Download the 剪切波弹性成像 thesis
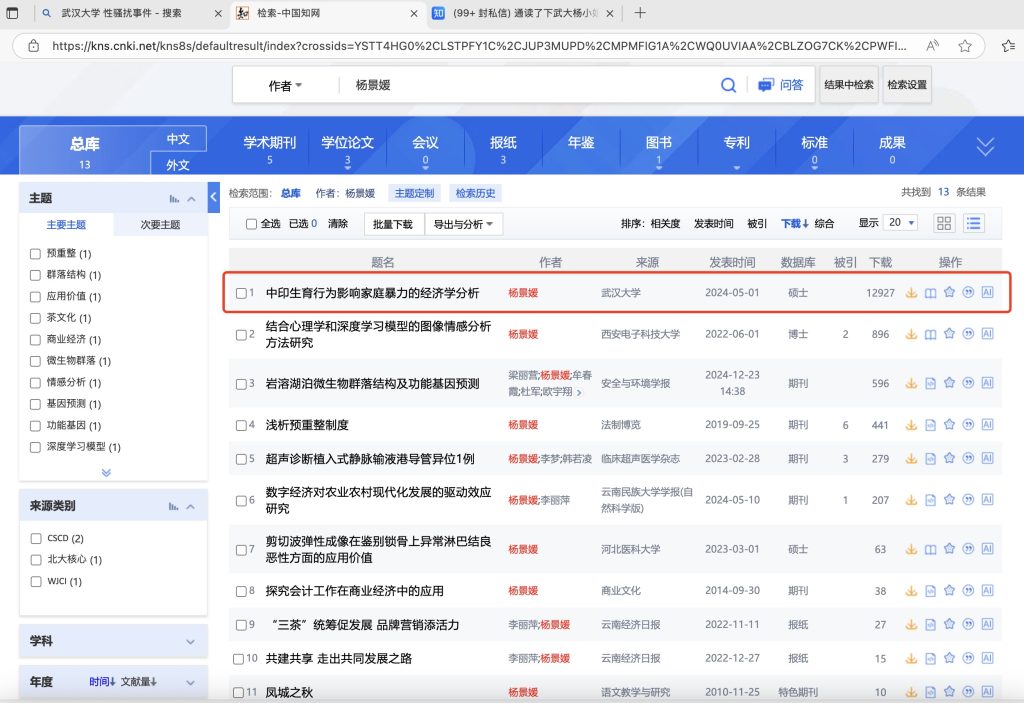The width and height of the screenshot is (1024, 703). [x=911, y=549]
